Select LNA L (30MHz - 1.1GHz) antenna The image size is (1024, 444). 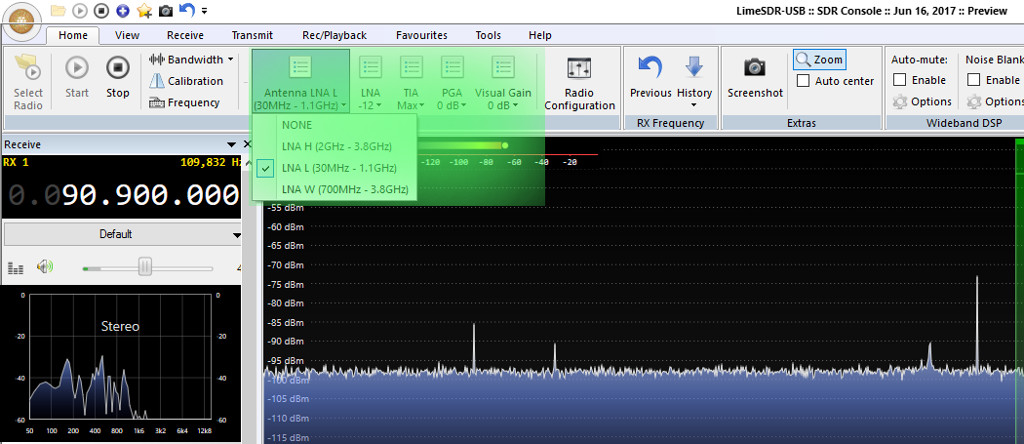[x=334, y=168]
